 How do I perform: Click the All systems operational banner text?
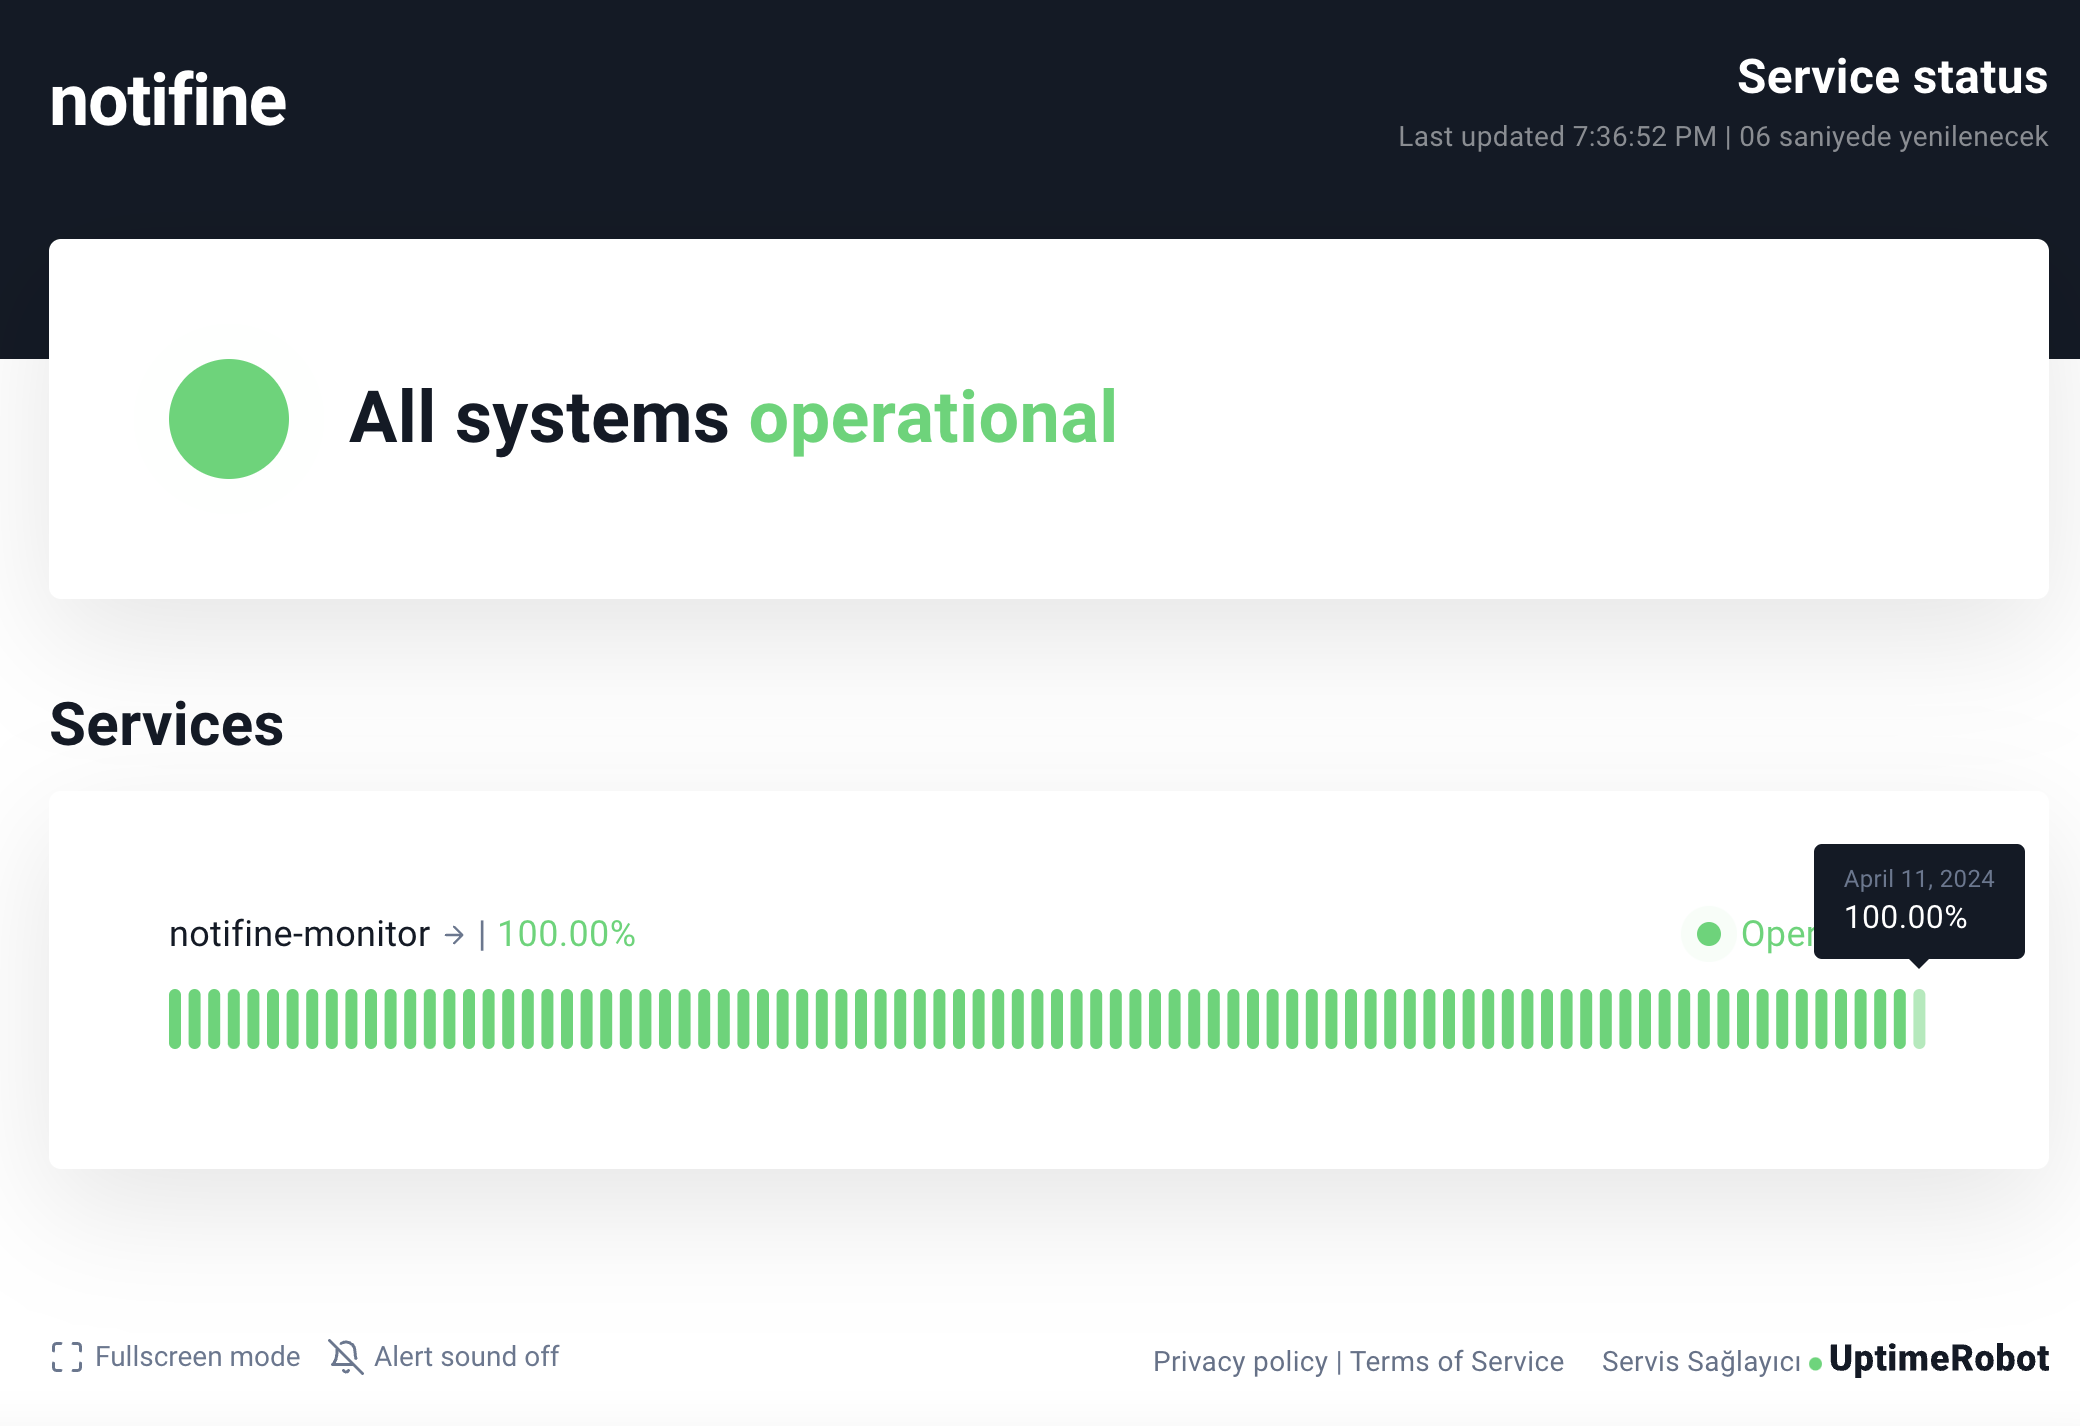pos(732,418)
